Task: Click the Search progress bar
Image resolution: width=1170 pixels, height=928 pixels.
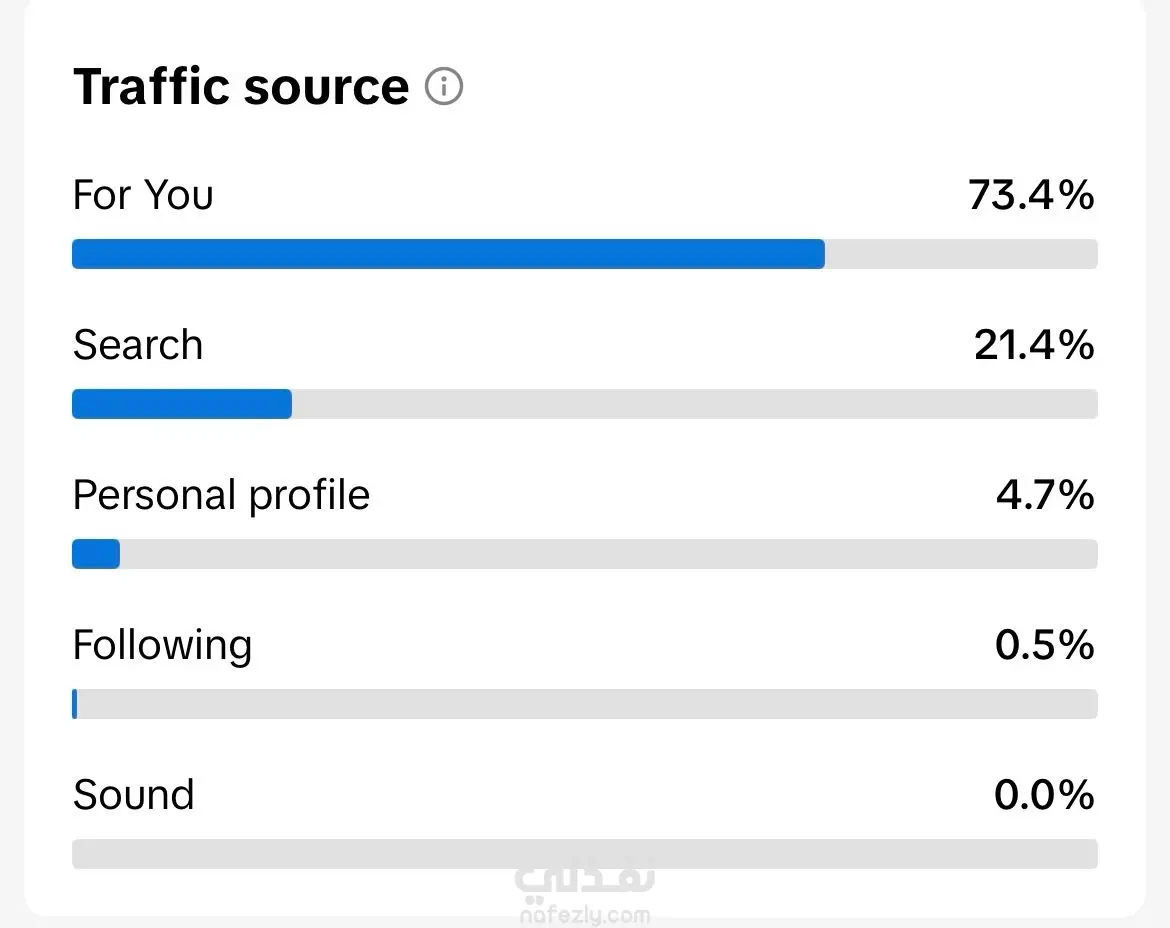Action: [x=584, y=404]
